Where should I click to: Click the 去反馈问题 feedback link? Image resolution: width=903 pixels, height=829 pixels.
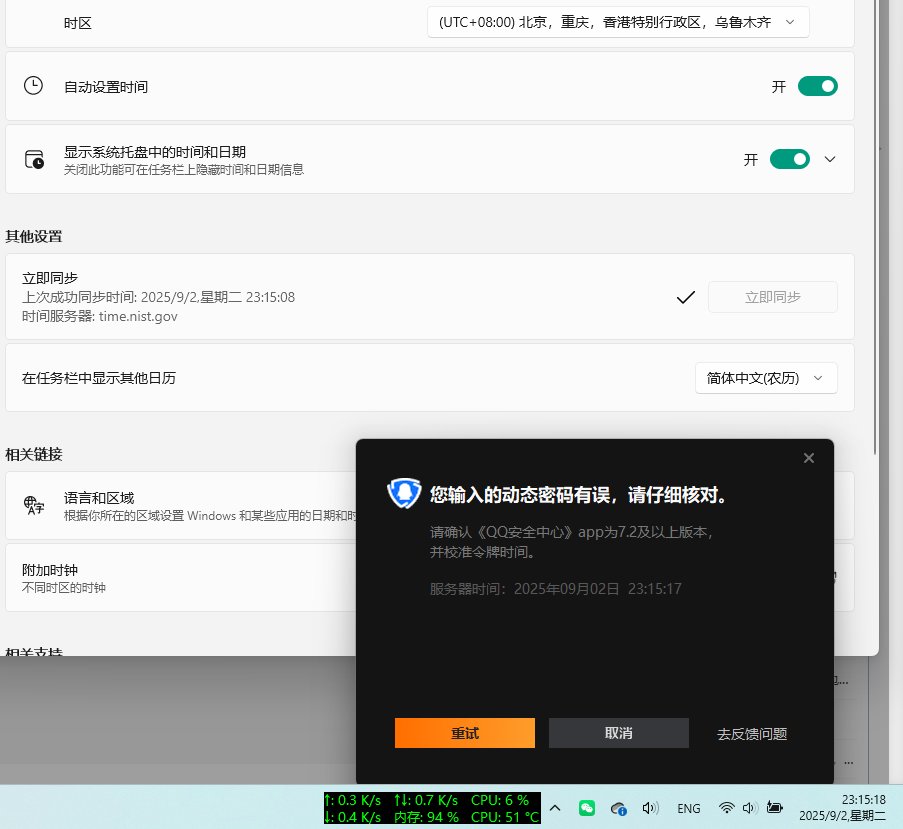click(x=751, y=734)
